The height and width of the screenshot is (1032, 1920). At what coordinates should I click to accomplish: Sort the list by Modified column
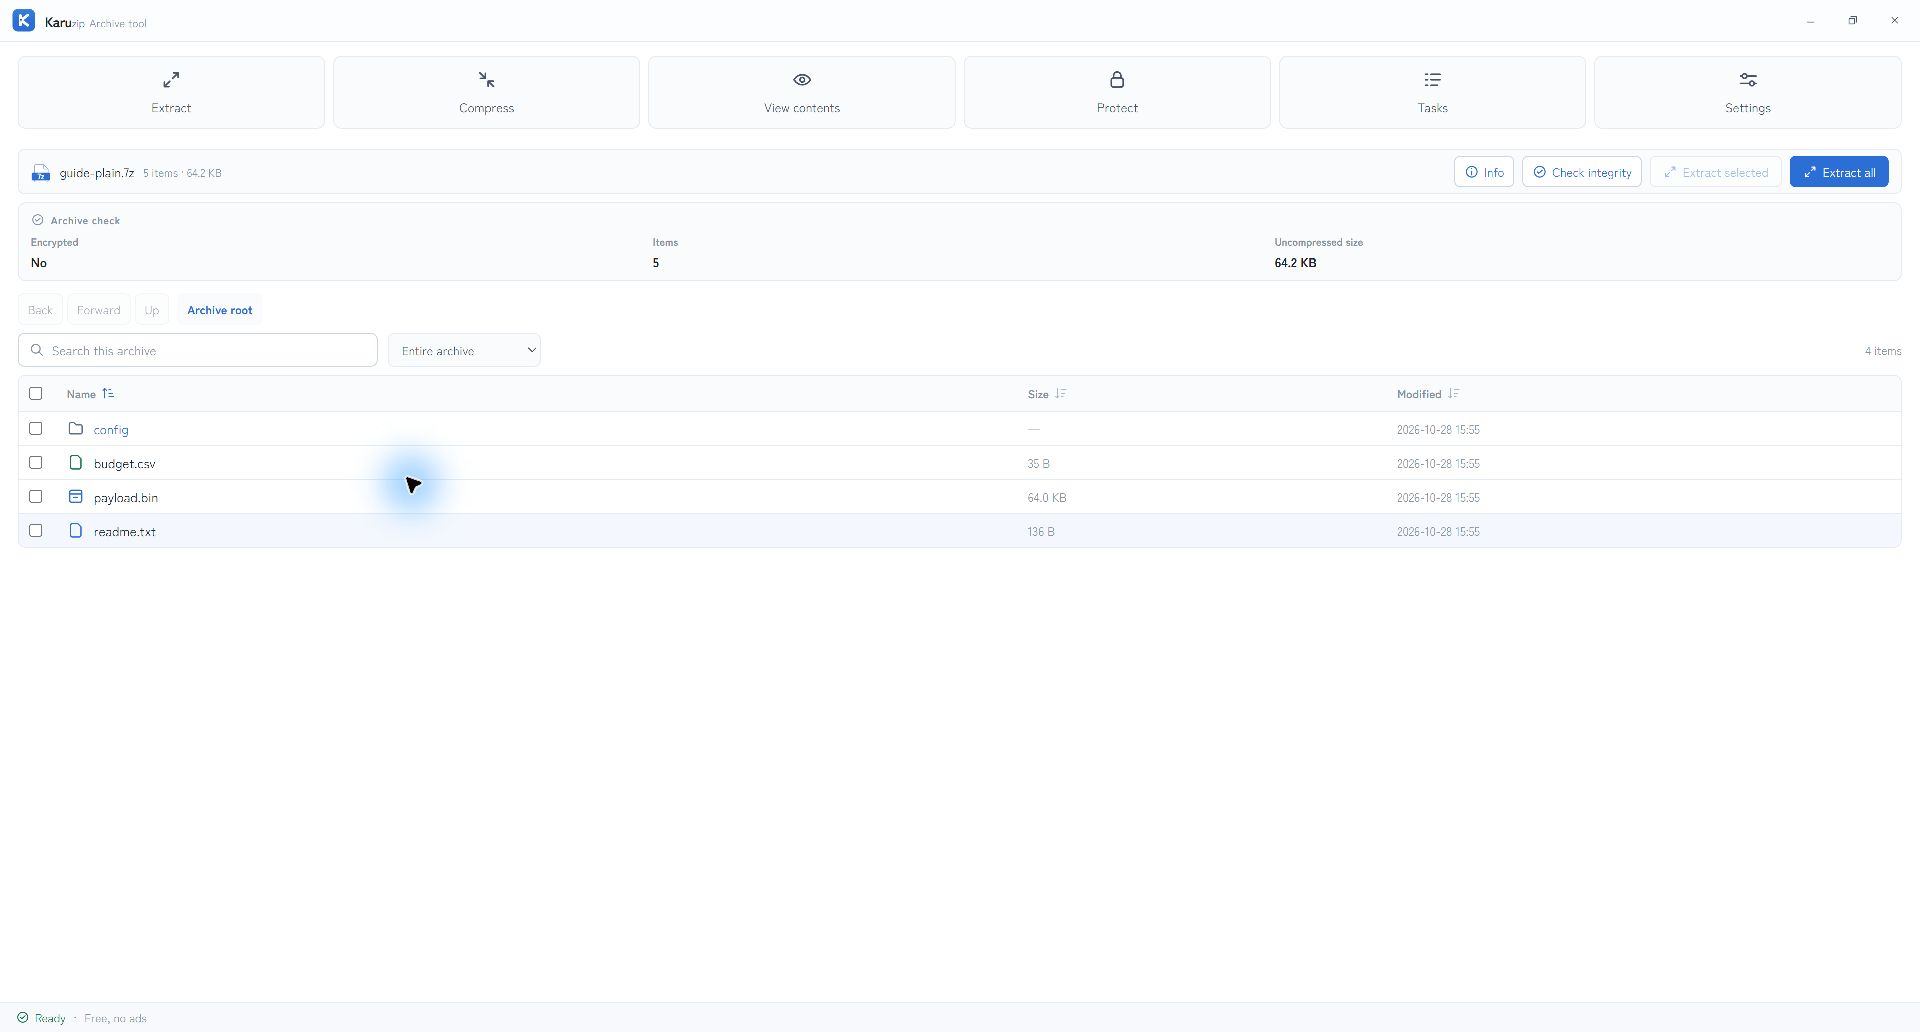[1428, 394]
